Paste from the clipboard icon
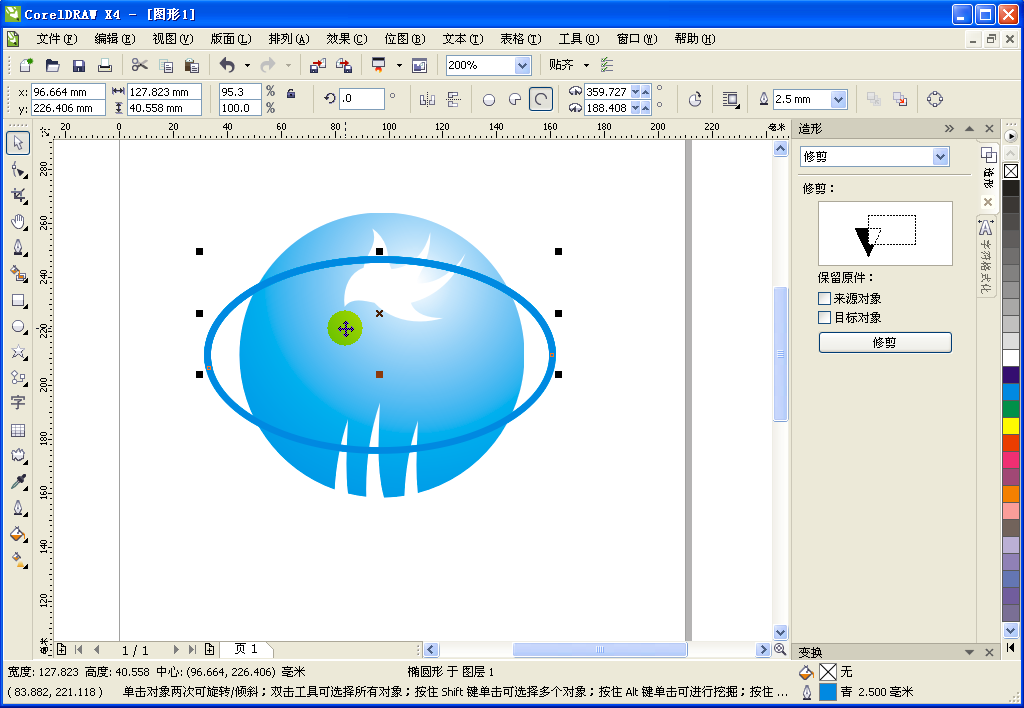Viewport: 1024px width, 708px height. click(191, 65)
